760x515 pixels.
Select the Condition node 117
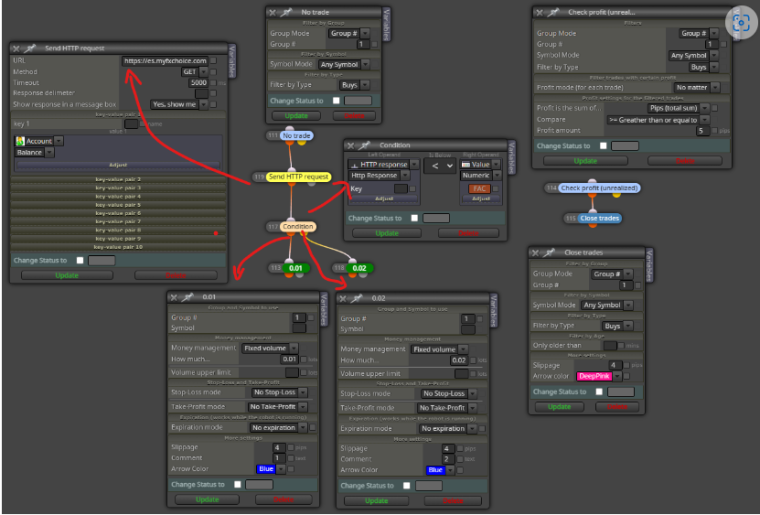pos(298,226)
